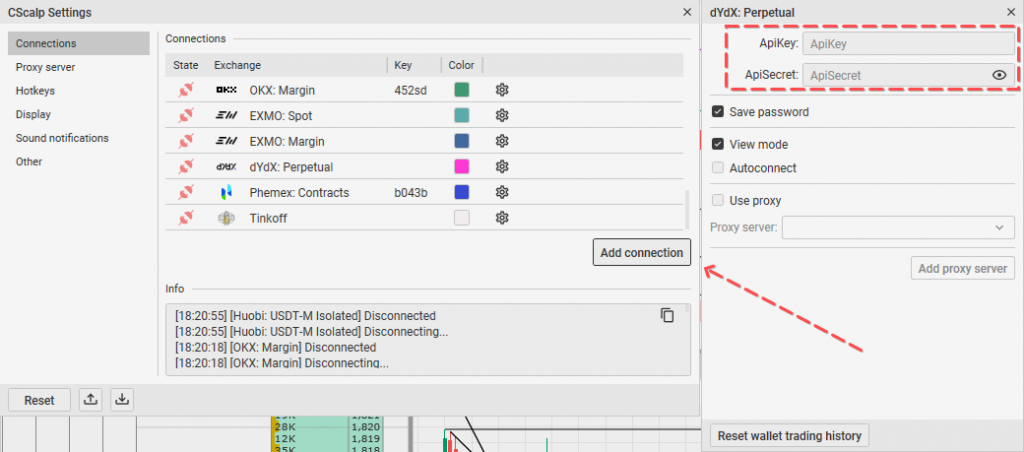The image size is (1024, 452).
Task: Click the EXMO: Margin exchange logo
Action: [x=226, y=141]
